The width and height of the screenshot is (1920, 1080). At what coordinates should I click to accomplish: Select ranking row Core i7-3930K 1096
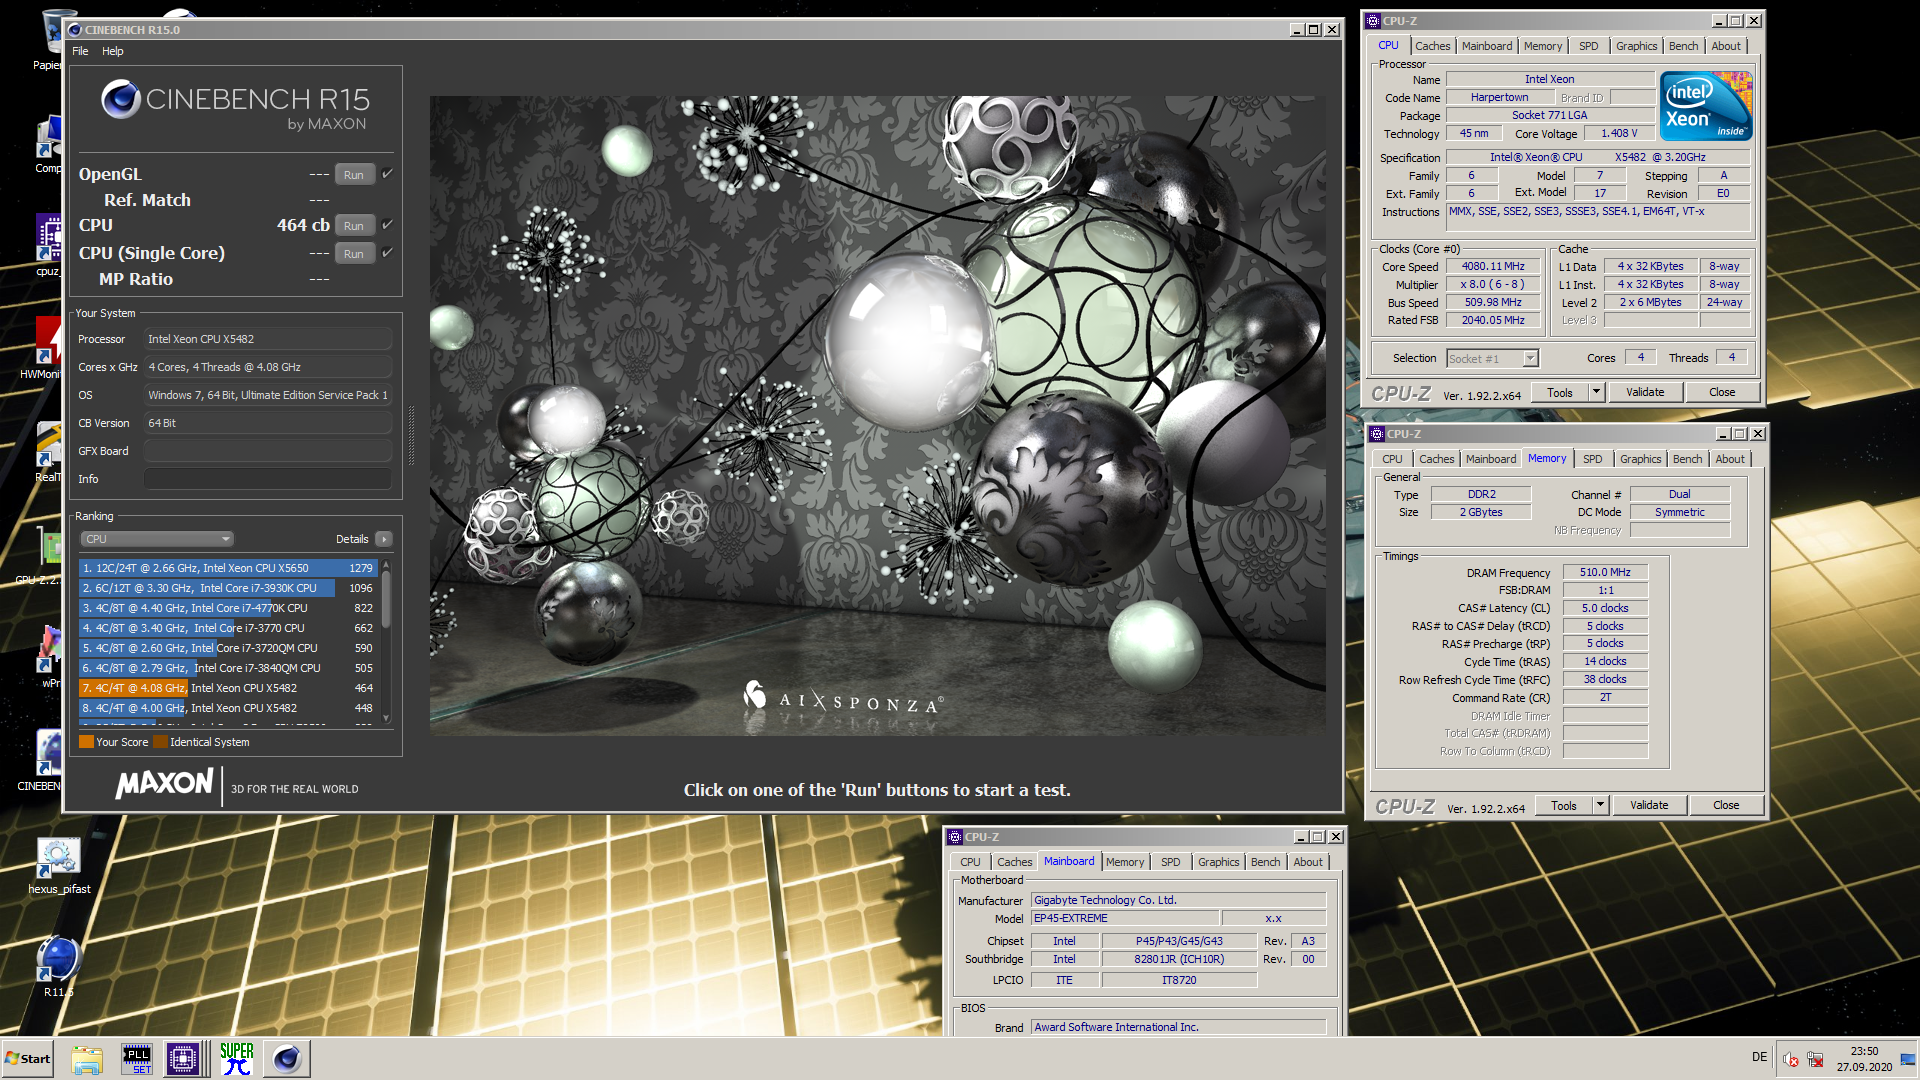227,588
